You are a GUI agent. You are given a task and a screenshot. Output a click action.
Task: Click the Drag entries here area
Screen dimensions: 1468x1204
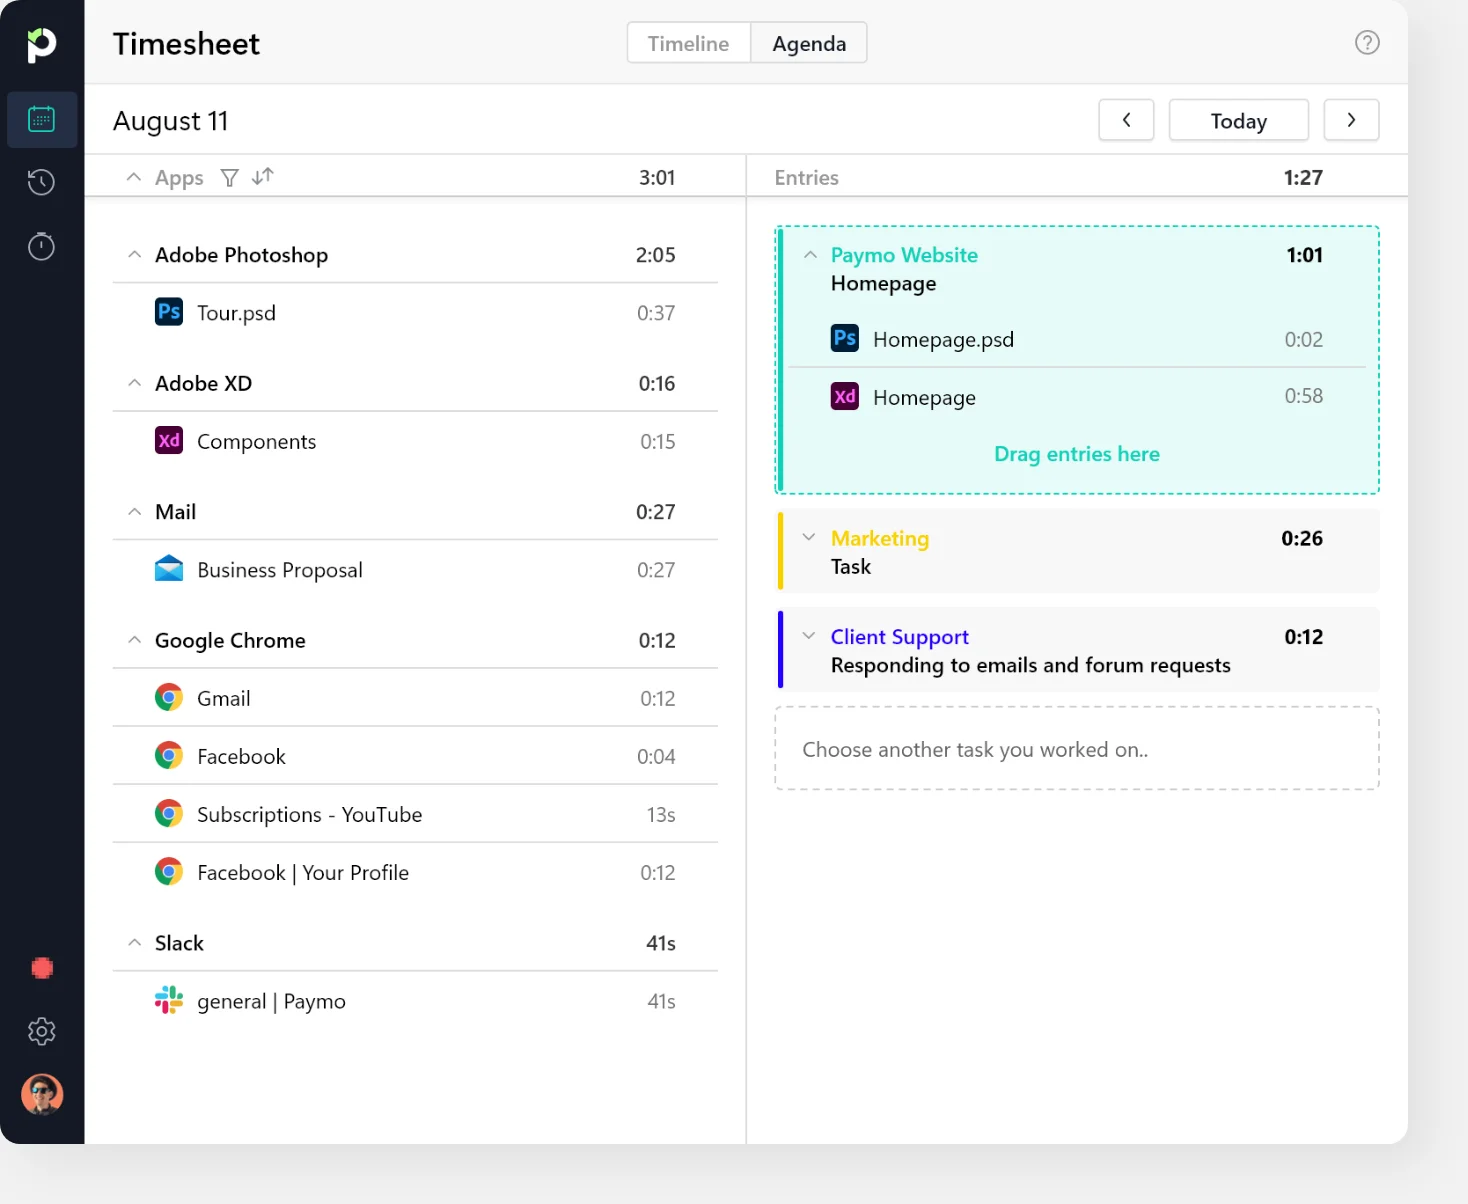click(1077, 454)
